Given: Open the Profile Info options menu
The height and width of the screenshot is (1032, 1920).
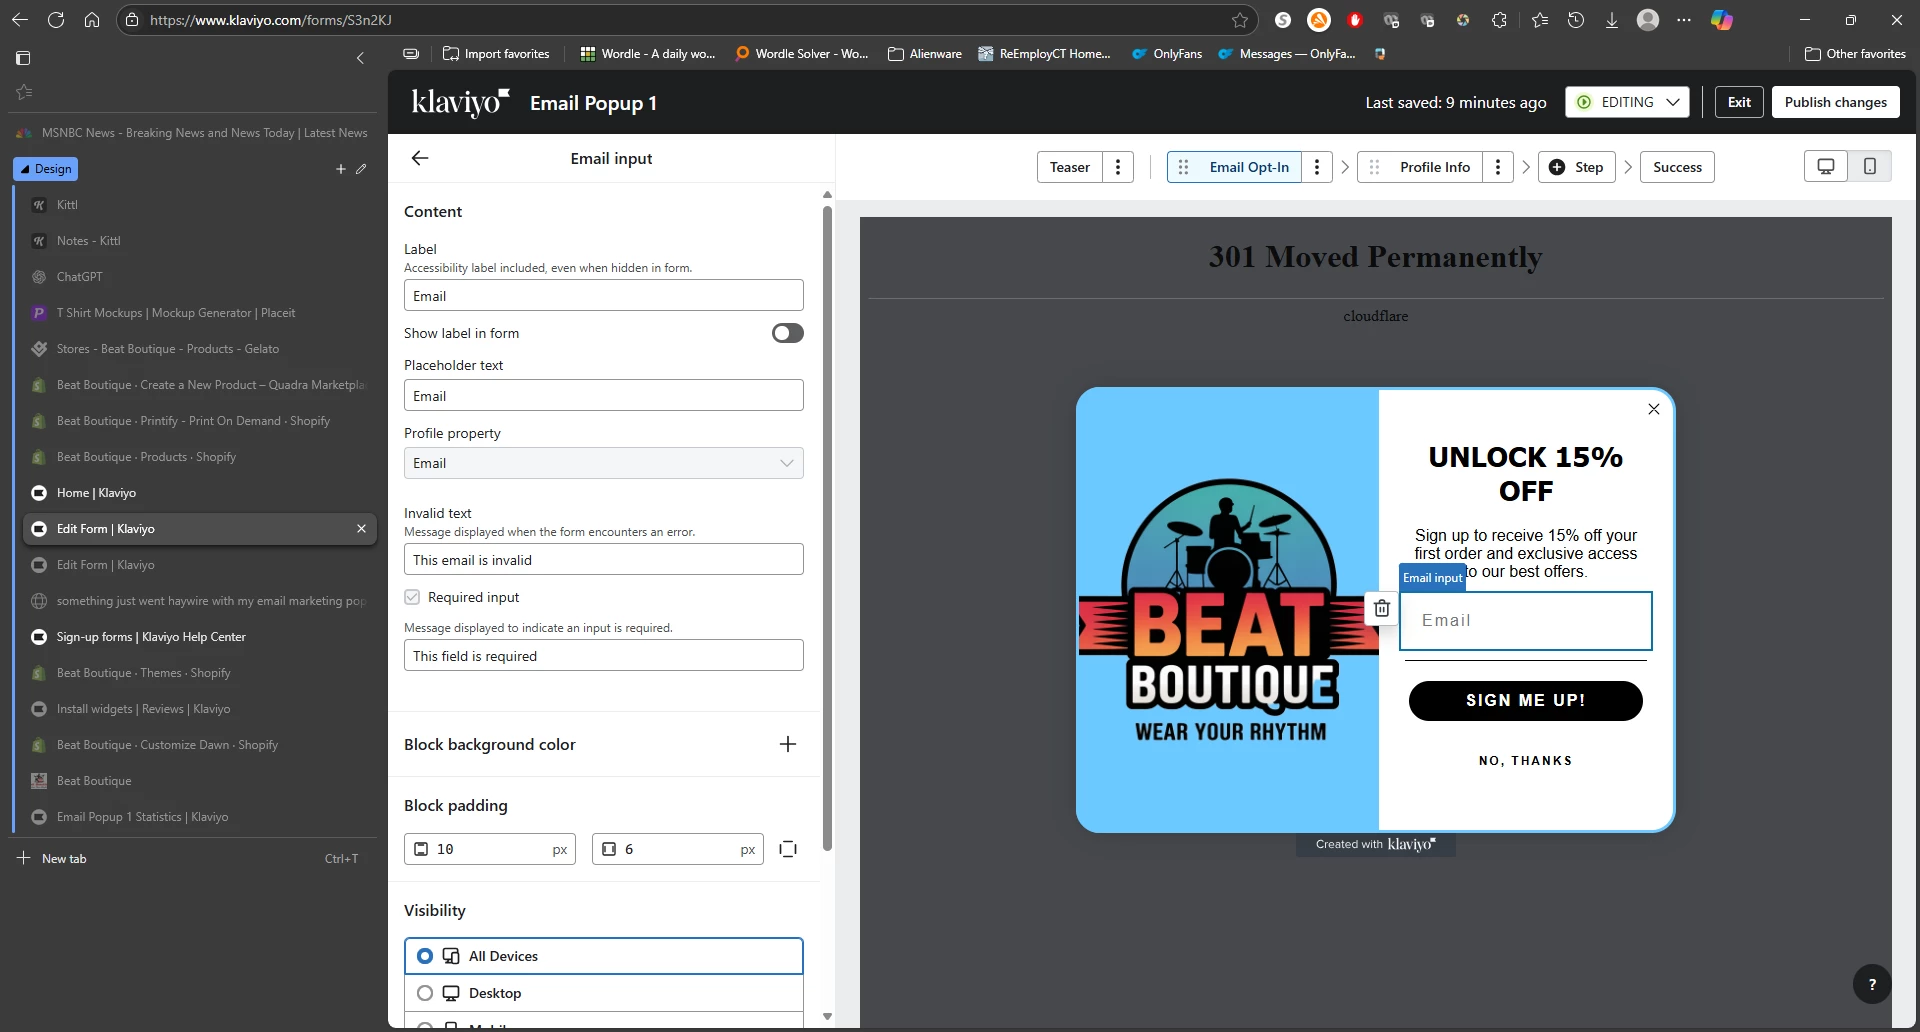Looking at the screenshot, I should coord(1498,167).
